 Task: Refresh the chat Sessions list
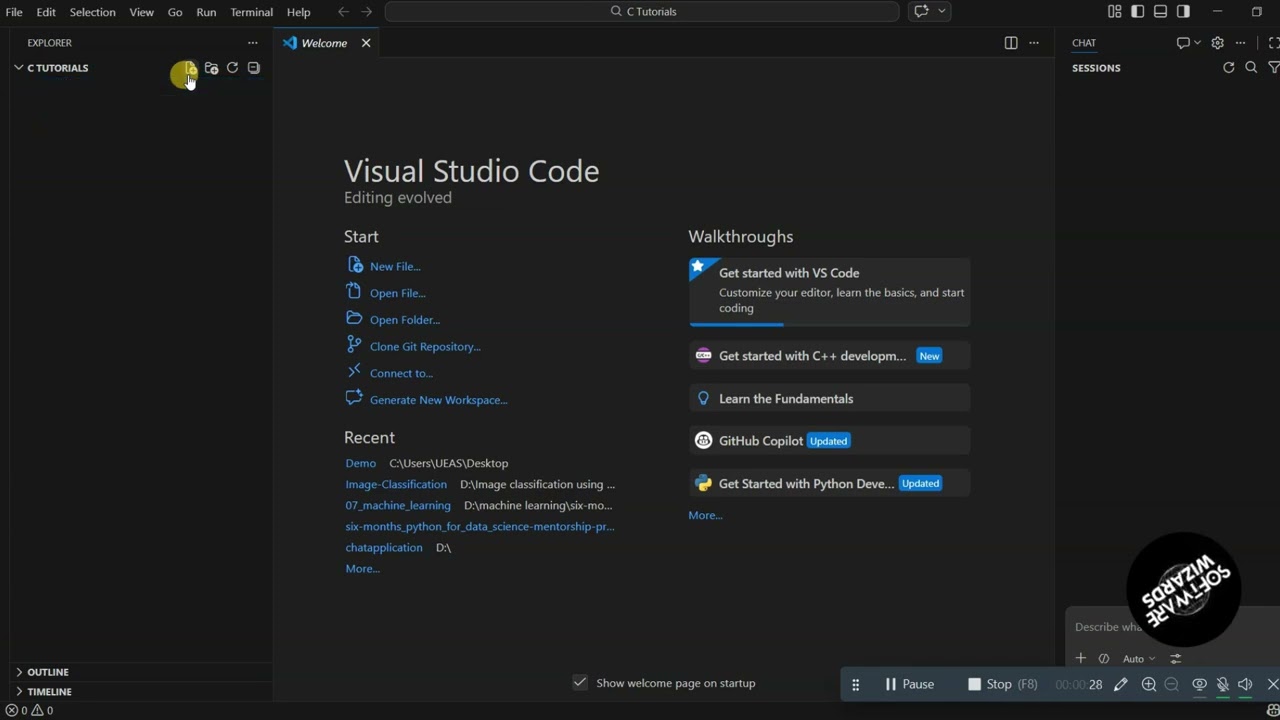(1229, 68)
